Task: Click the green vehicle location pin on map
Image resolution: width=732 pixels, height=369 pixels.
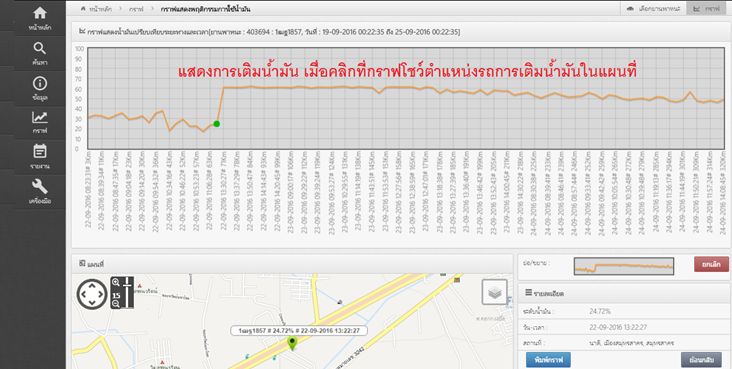Action: (292, 343)
